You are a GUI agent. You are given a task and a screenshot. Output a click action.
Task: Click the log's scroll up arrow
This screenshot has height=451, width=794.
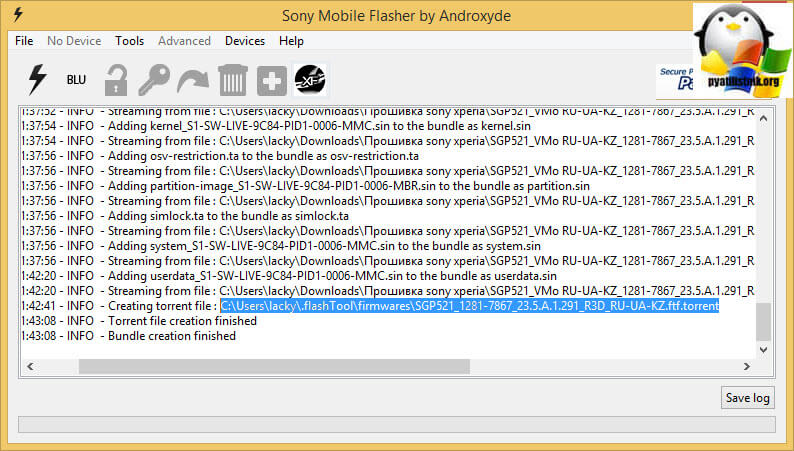(x=764, y=118)
